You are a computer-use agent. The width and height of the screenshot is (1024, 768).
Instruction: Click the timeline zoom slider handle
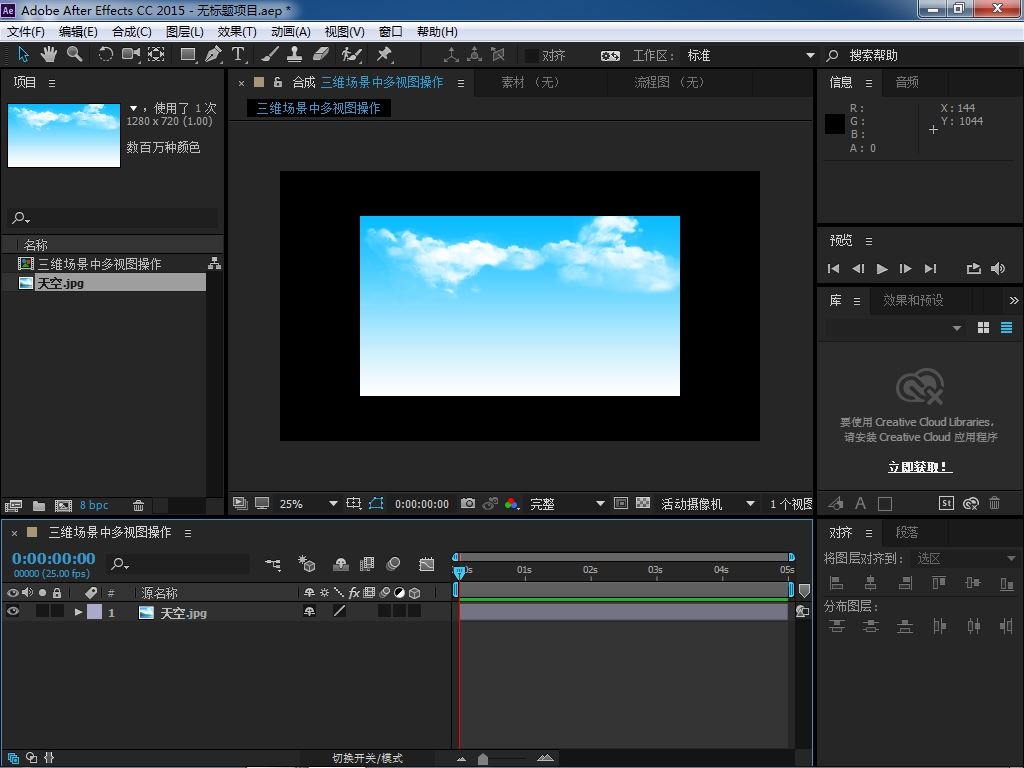(x=483, y=759)
